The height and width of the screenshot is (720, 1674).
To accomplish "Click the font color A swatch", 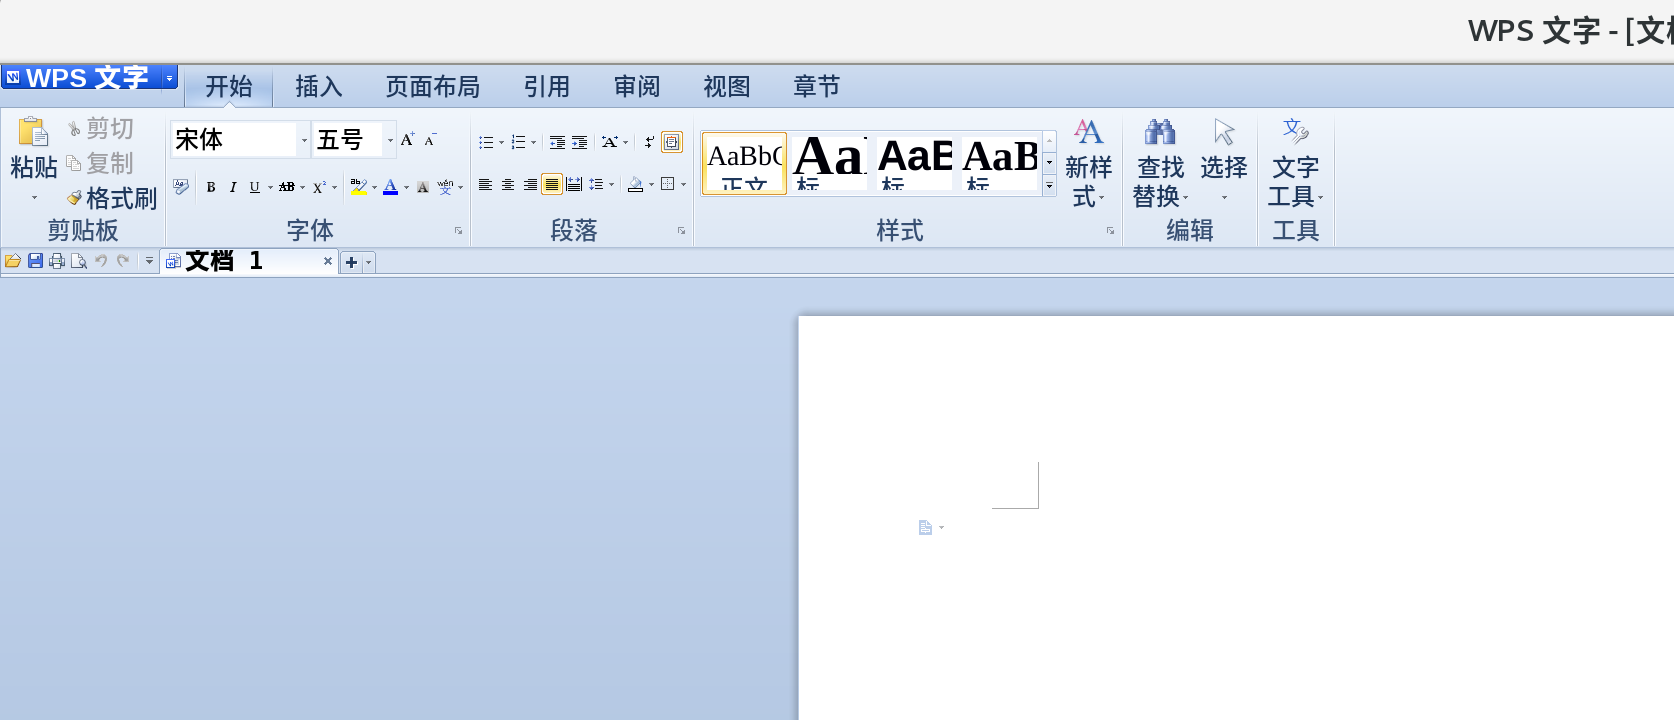I will (x=391, y=187).
